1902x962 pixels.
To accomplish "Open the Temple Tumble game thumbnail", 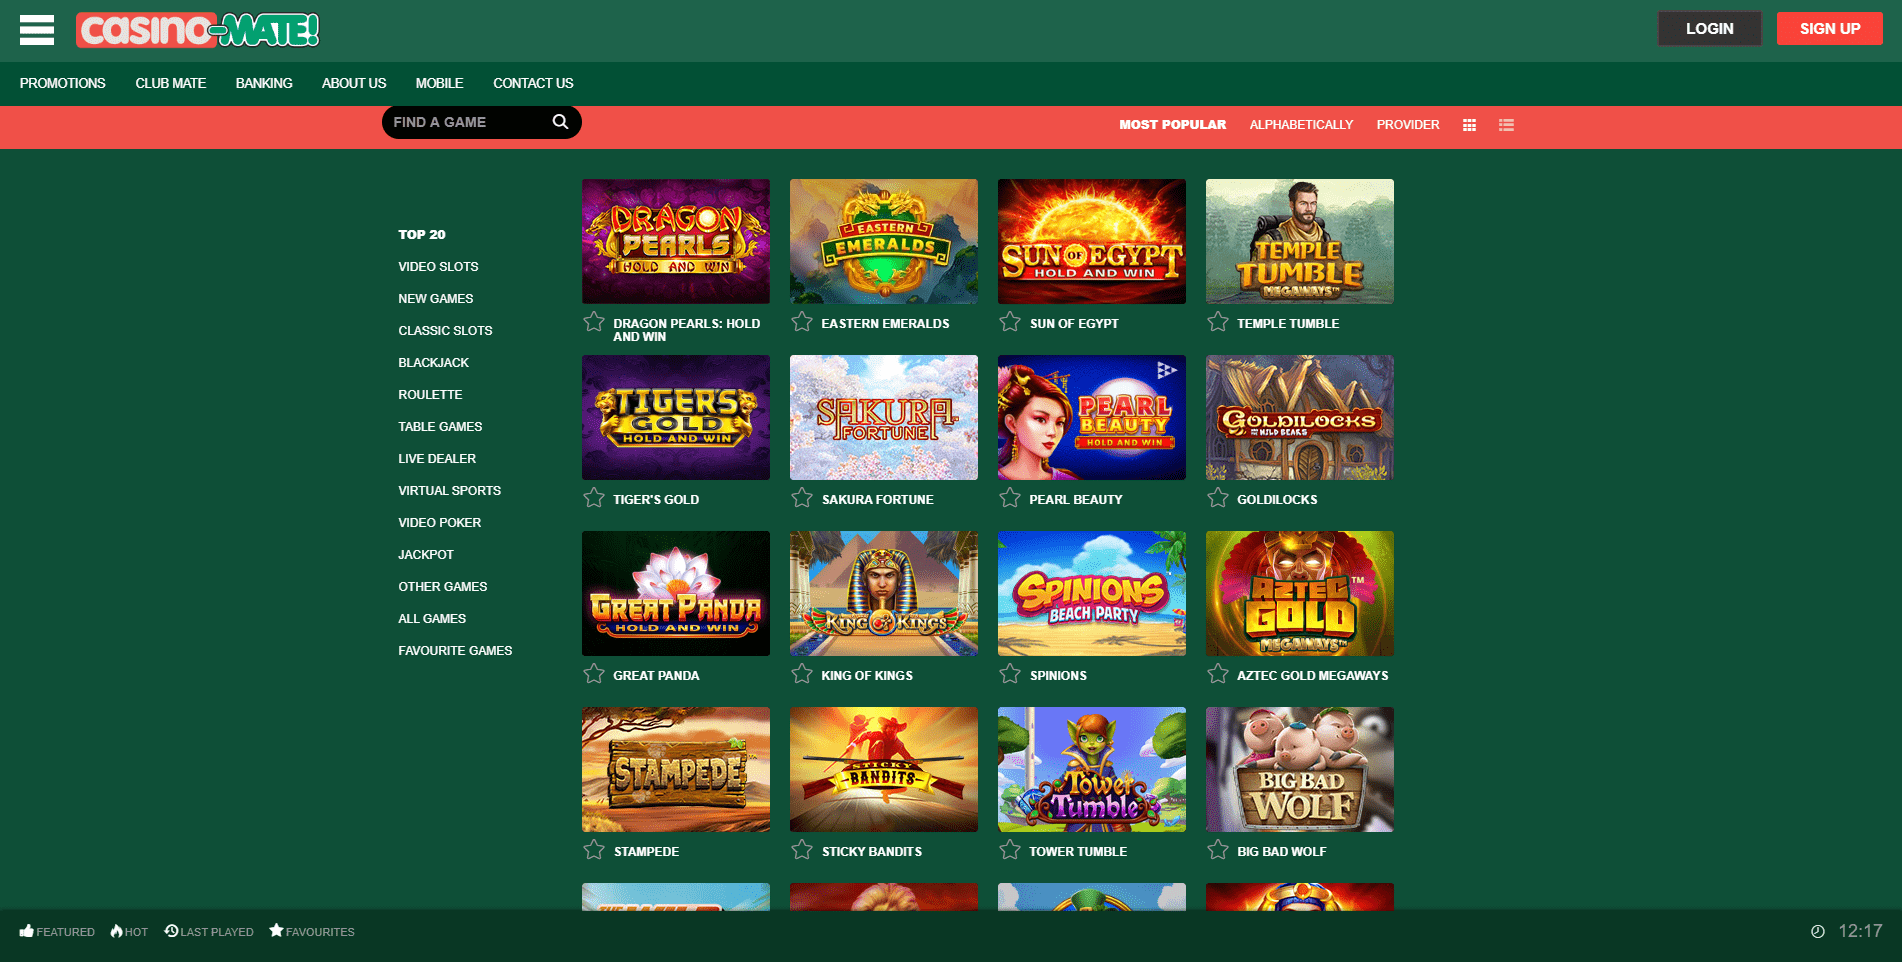I will tap(1299, 241).
